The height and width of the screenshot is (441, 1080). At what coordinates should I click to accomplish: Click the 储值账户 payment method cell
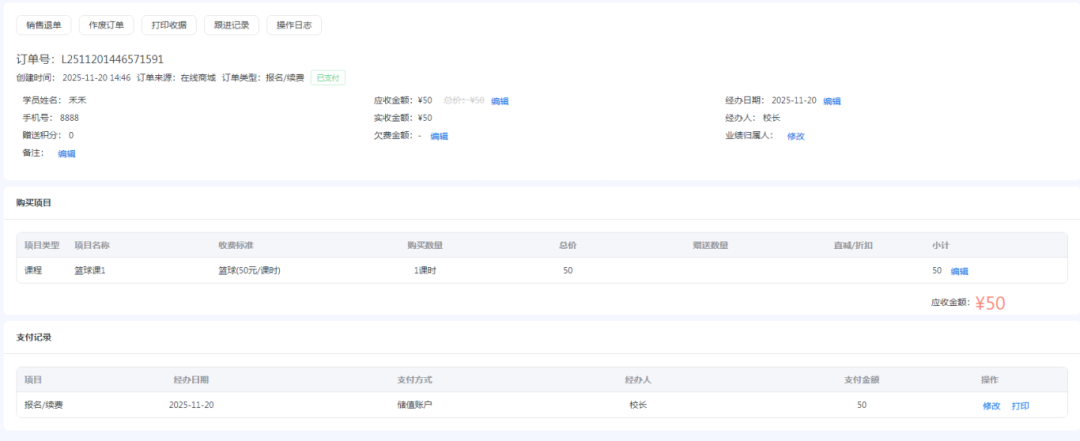pos(414,405)
